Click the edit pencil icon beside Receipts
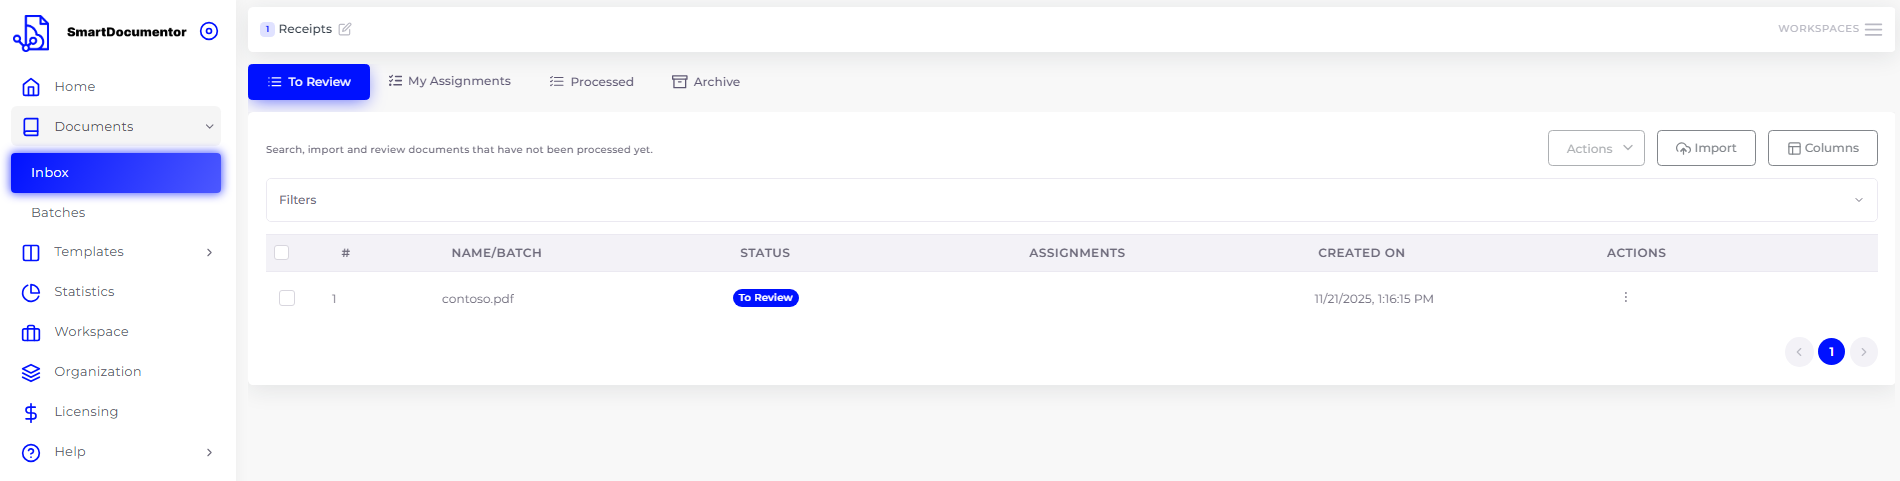1900x481 pixels. tap(345, 29)
